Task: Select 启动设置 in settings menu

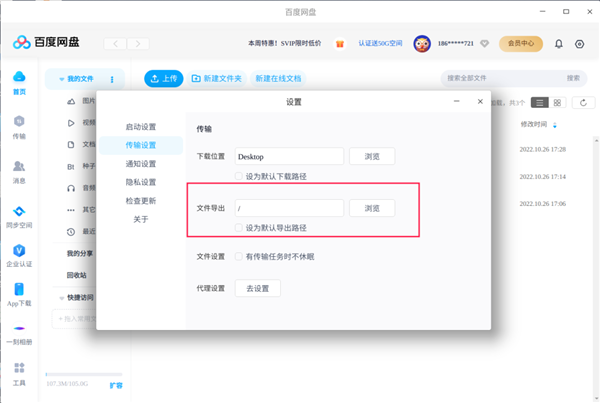Action: coord(141,127)
